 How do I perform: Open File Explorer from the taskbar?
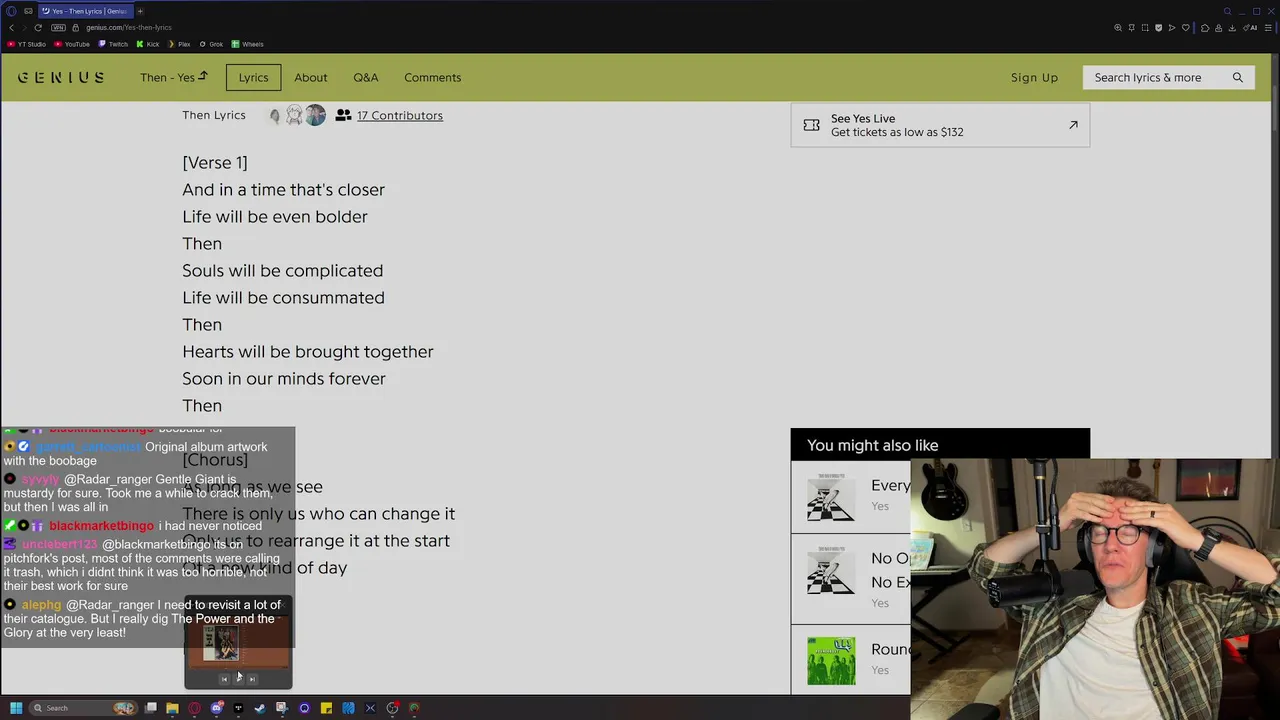(x=172, y=708)
